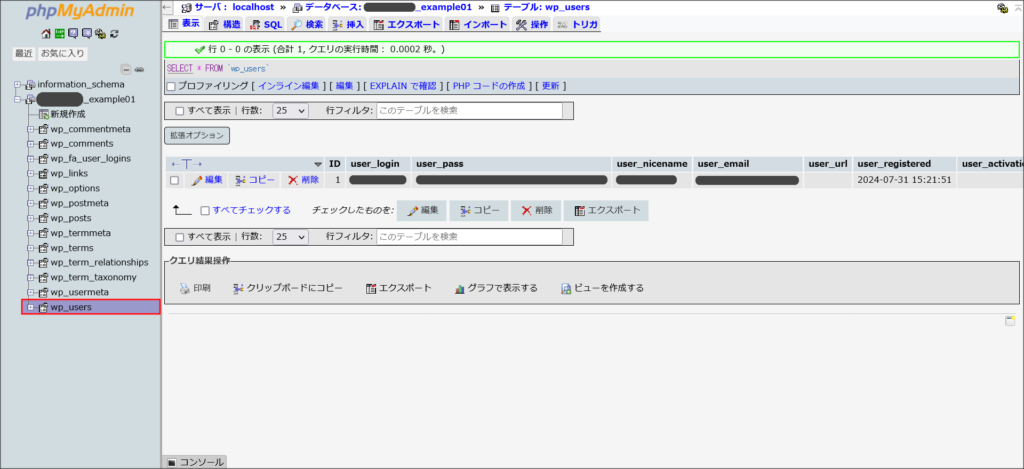The height and width of the screenshot is (469, 1024).
Task: Open the トリガ tab
Action: (577, 25)
